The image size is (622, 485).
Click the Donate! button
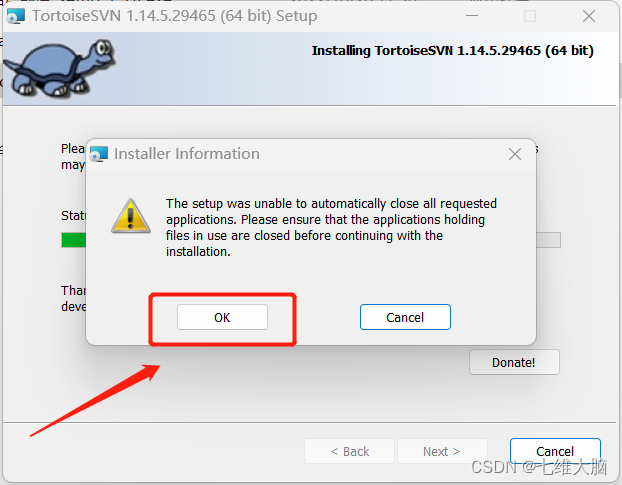coord(514,362)
